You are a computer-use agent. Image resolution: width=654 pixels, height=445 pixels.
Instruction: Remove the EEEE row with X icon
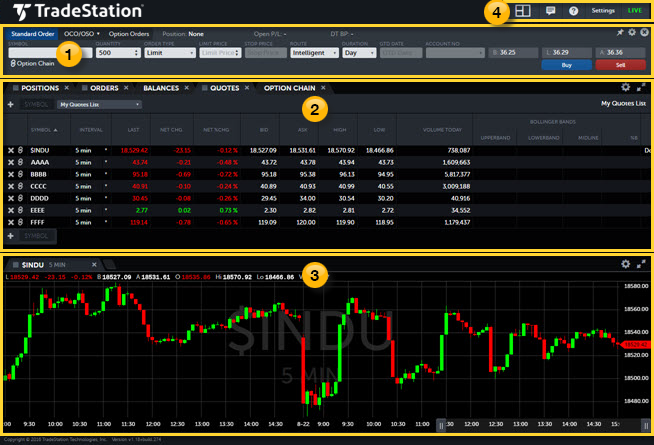[11, 211]
